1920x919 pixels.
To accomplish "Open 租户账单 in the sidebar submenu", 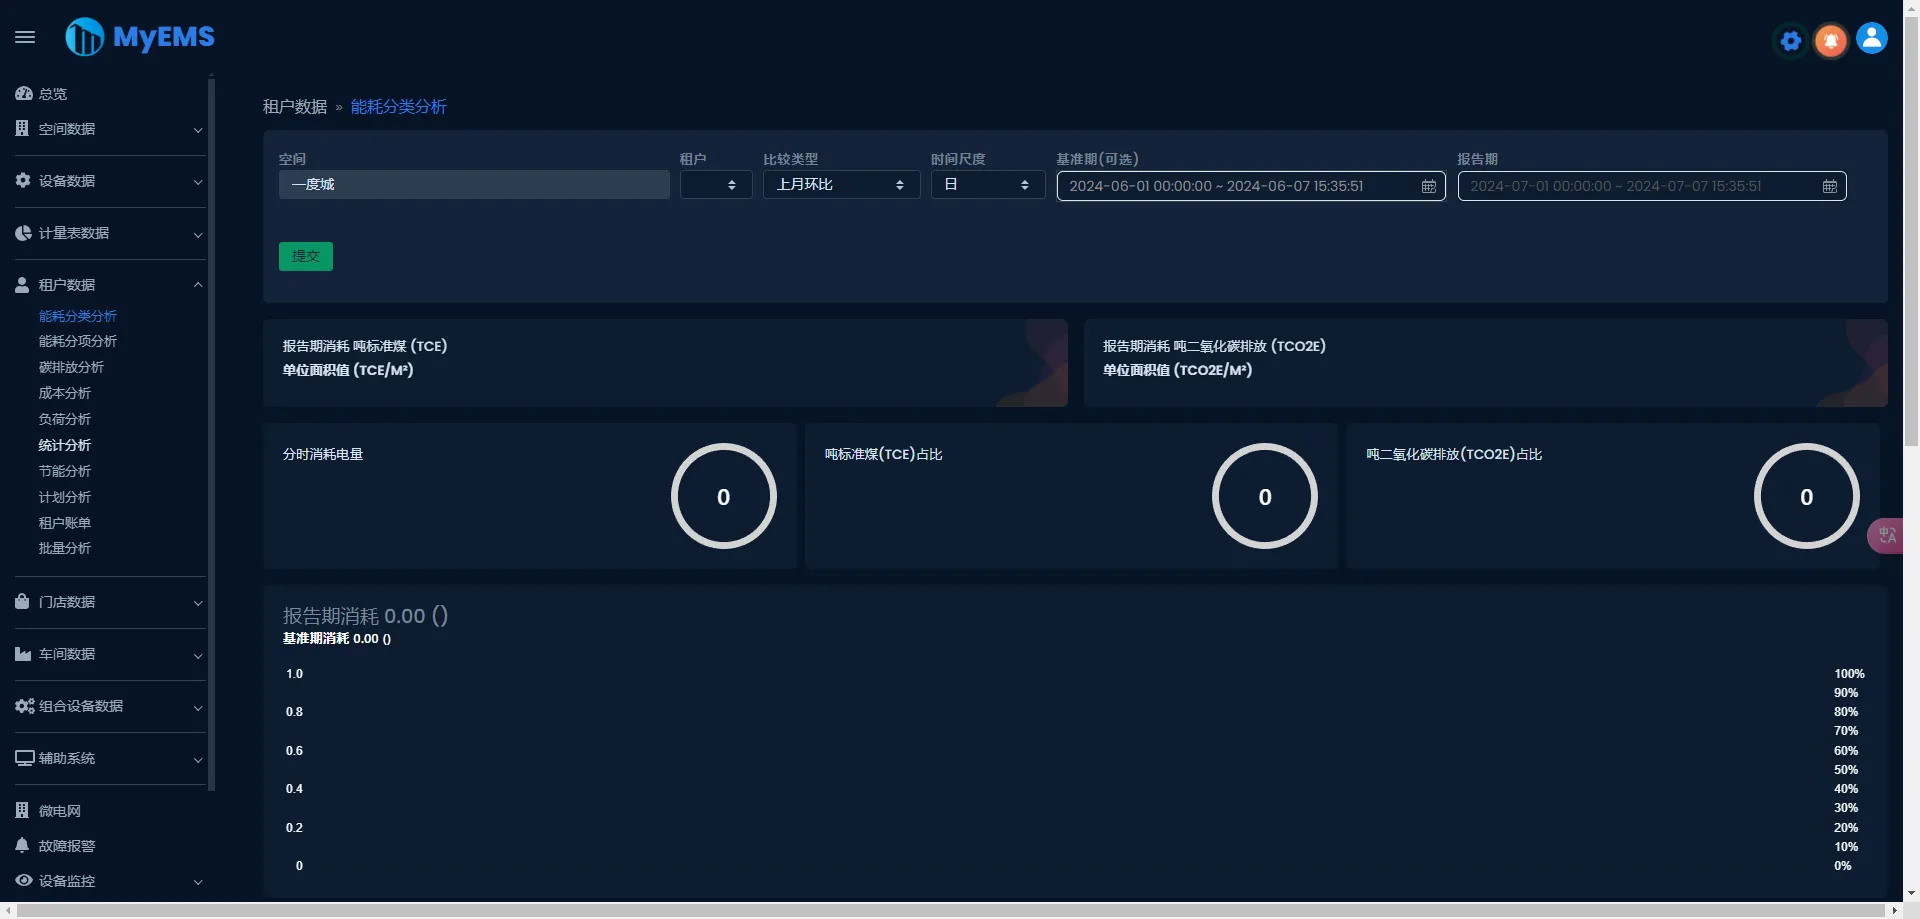I will pos(65,523).
